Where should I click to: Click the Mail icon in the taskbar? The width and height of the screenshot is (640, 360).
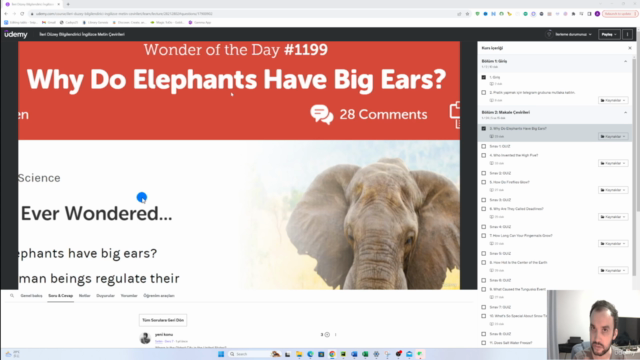tap(409, 354)
